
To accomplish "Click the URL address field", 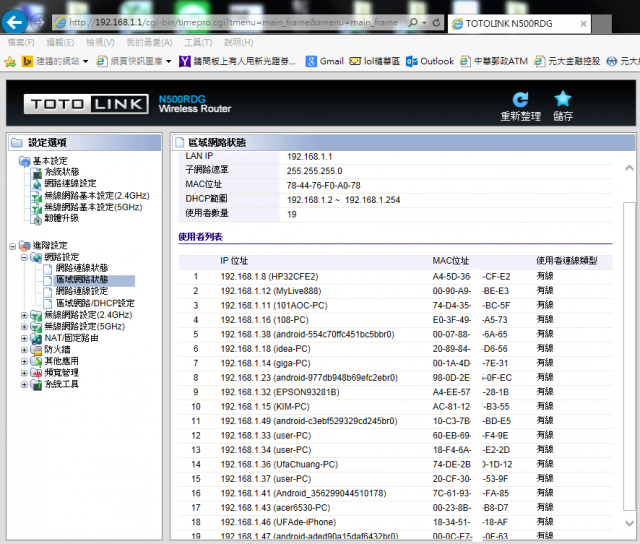I will 233,22.
